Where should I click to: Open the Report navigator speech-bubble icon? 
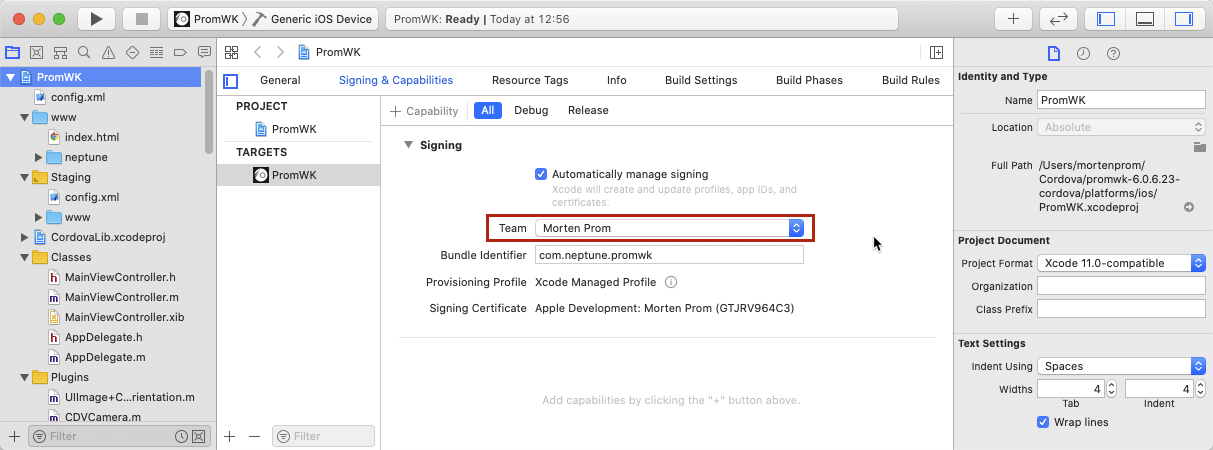point(204,52)
